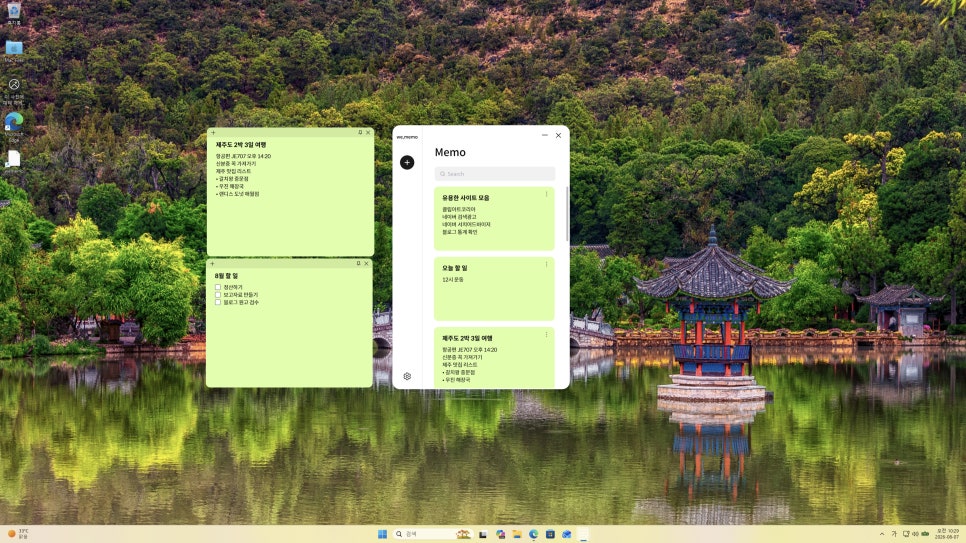The image size is (966, 543).
Task: Open the 오늘 할 일 memo card
Action: tap(494, 289)
